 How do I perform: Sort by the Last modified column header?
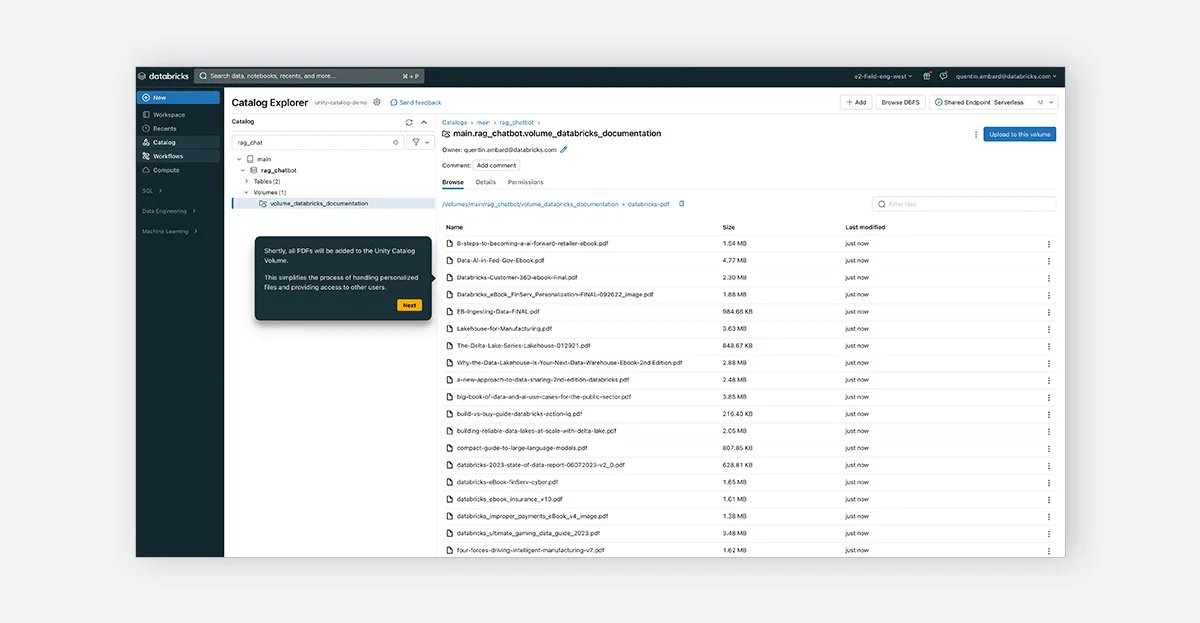[x=865, y=227]
